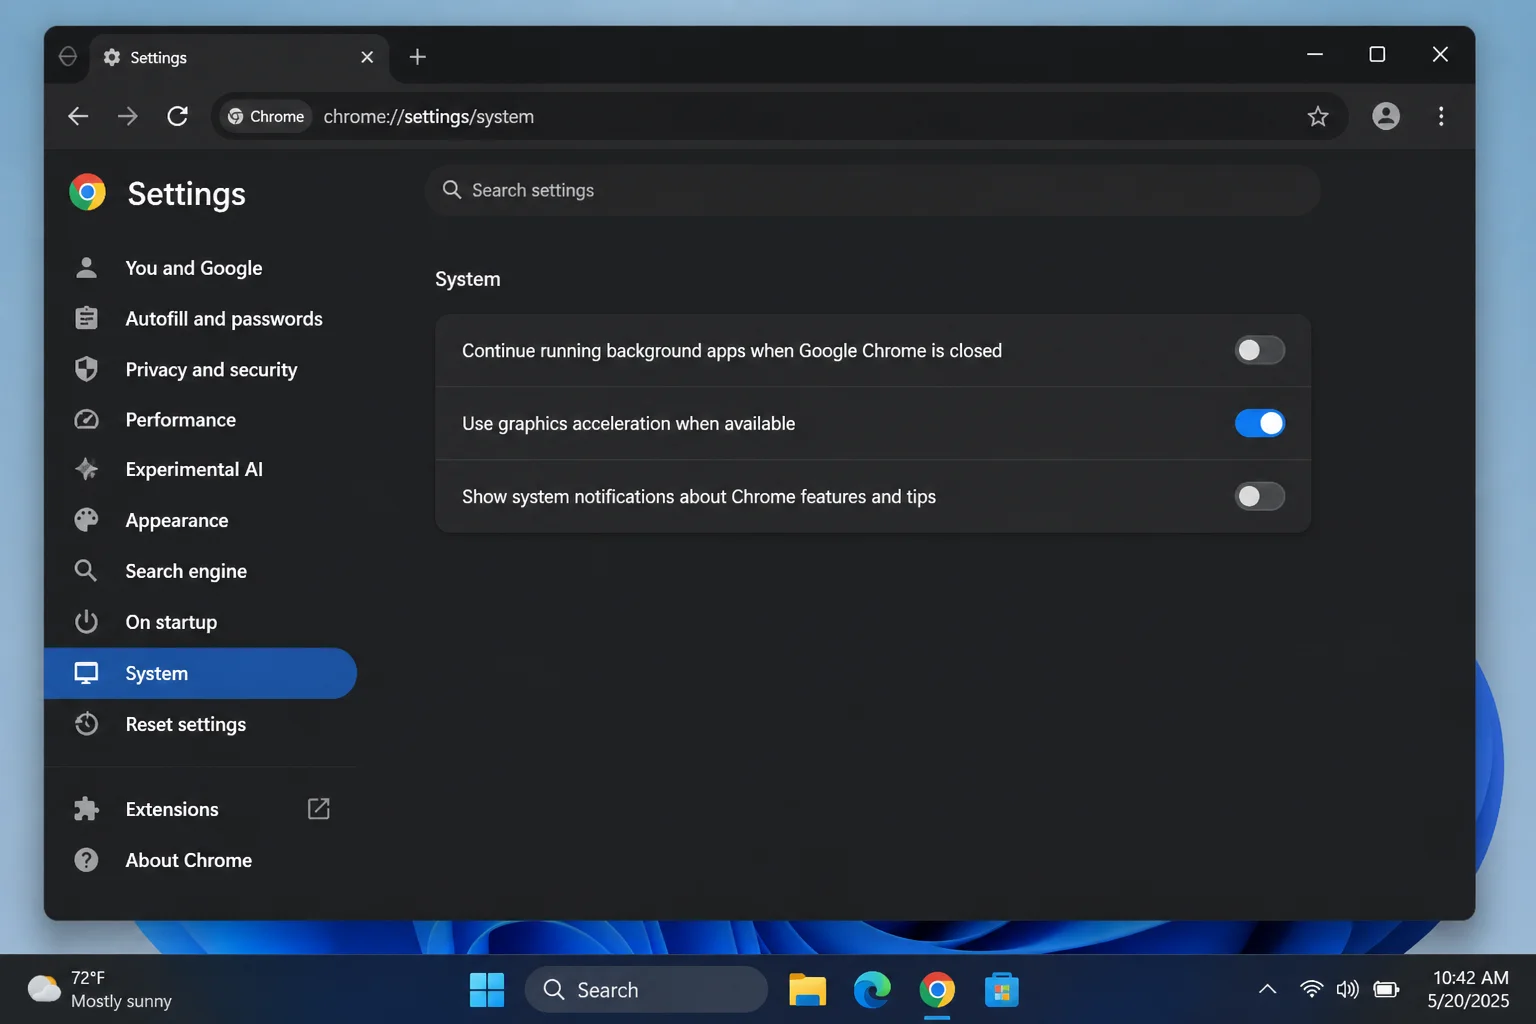The width and height of the screenshot is (1536, 1024).
Task: Click the address bar URL text
Action: [429, 116]
